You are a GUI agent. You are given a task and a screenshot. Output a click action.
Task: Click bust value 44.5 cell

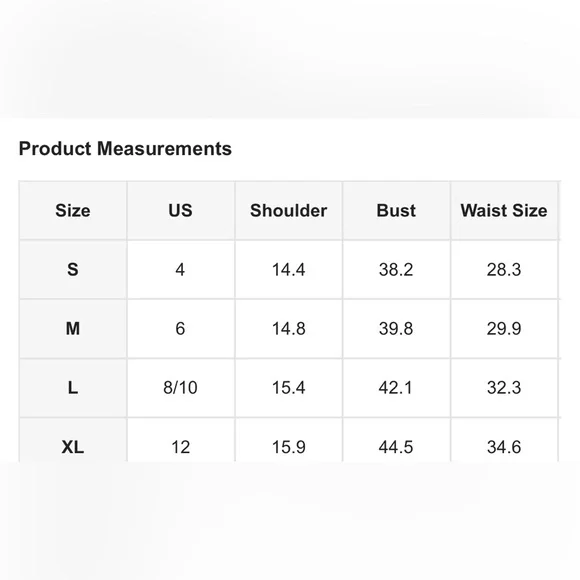[396, 440]
